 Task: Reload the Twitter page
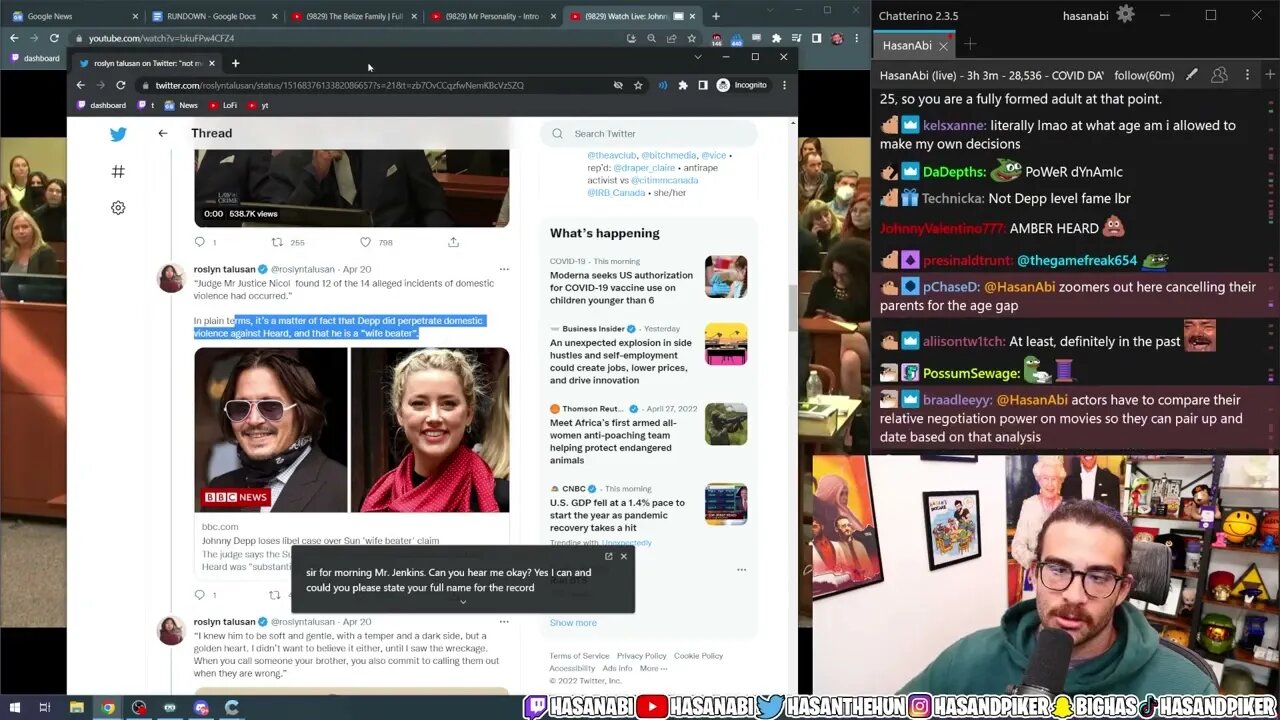click(x=121, y=85)
